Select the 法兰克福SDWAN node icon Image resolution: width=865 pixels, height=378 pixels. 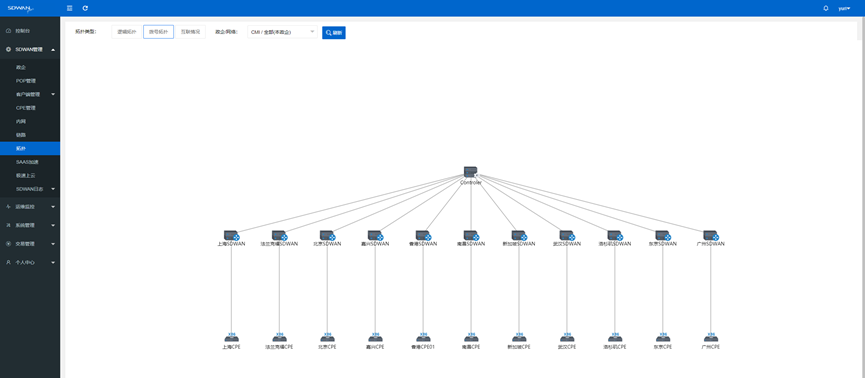[279, 236]
